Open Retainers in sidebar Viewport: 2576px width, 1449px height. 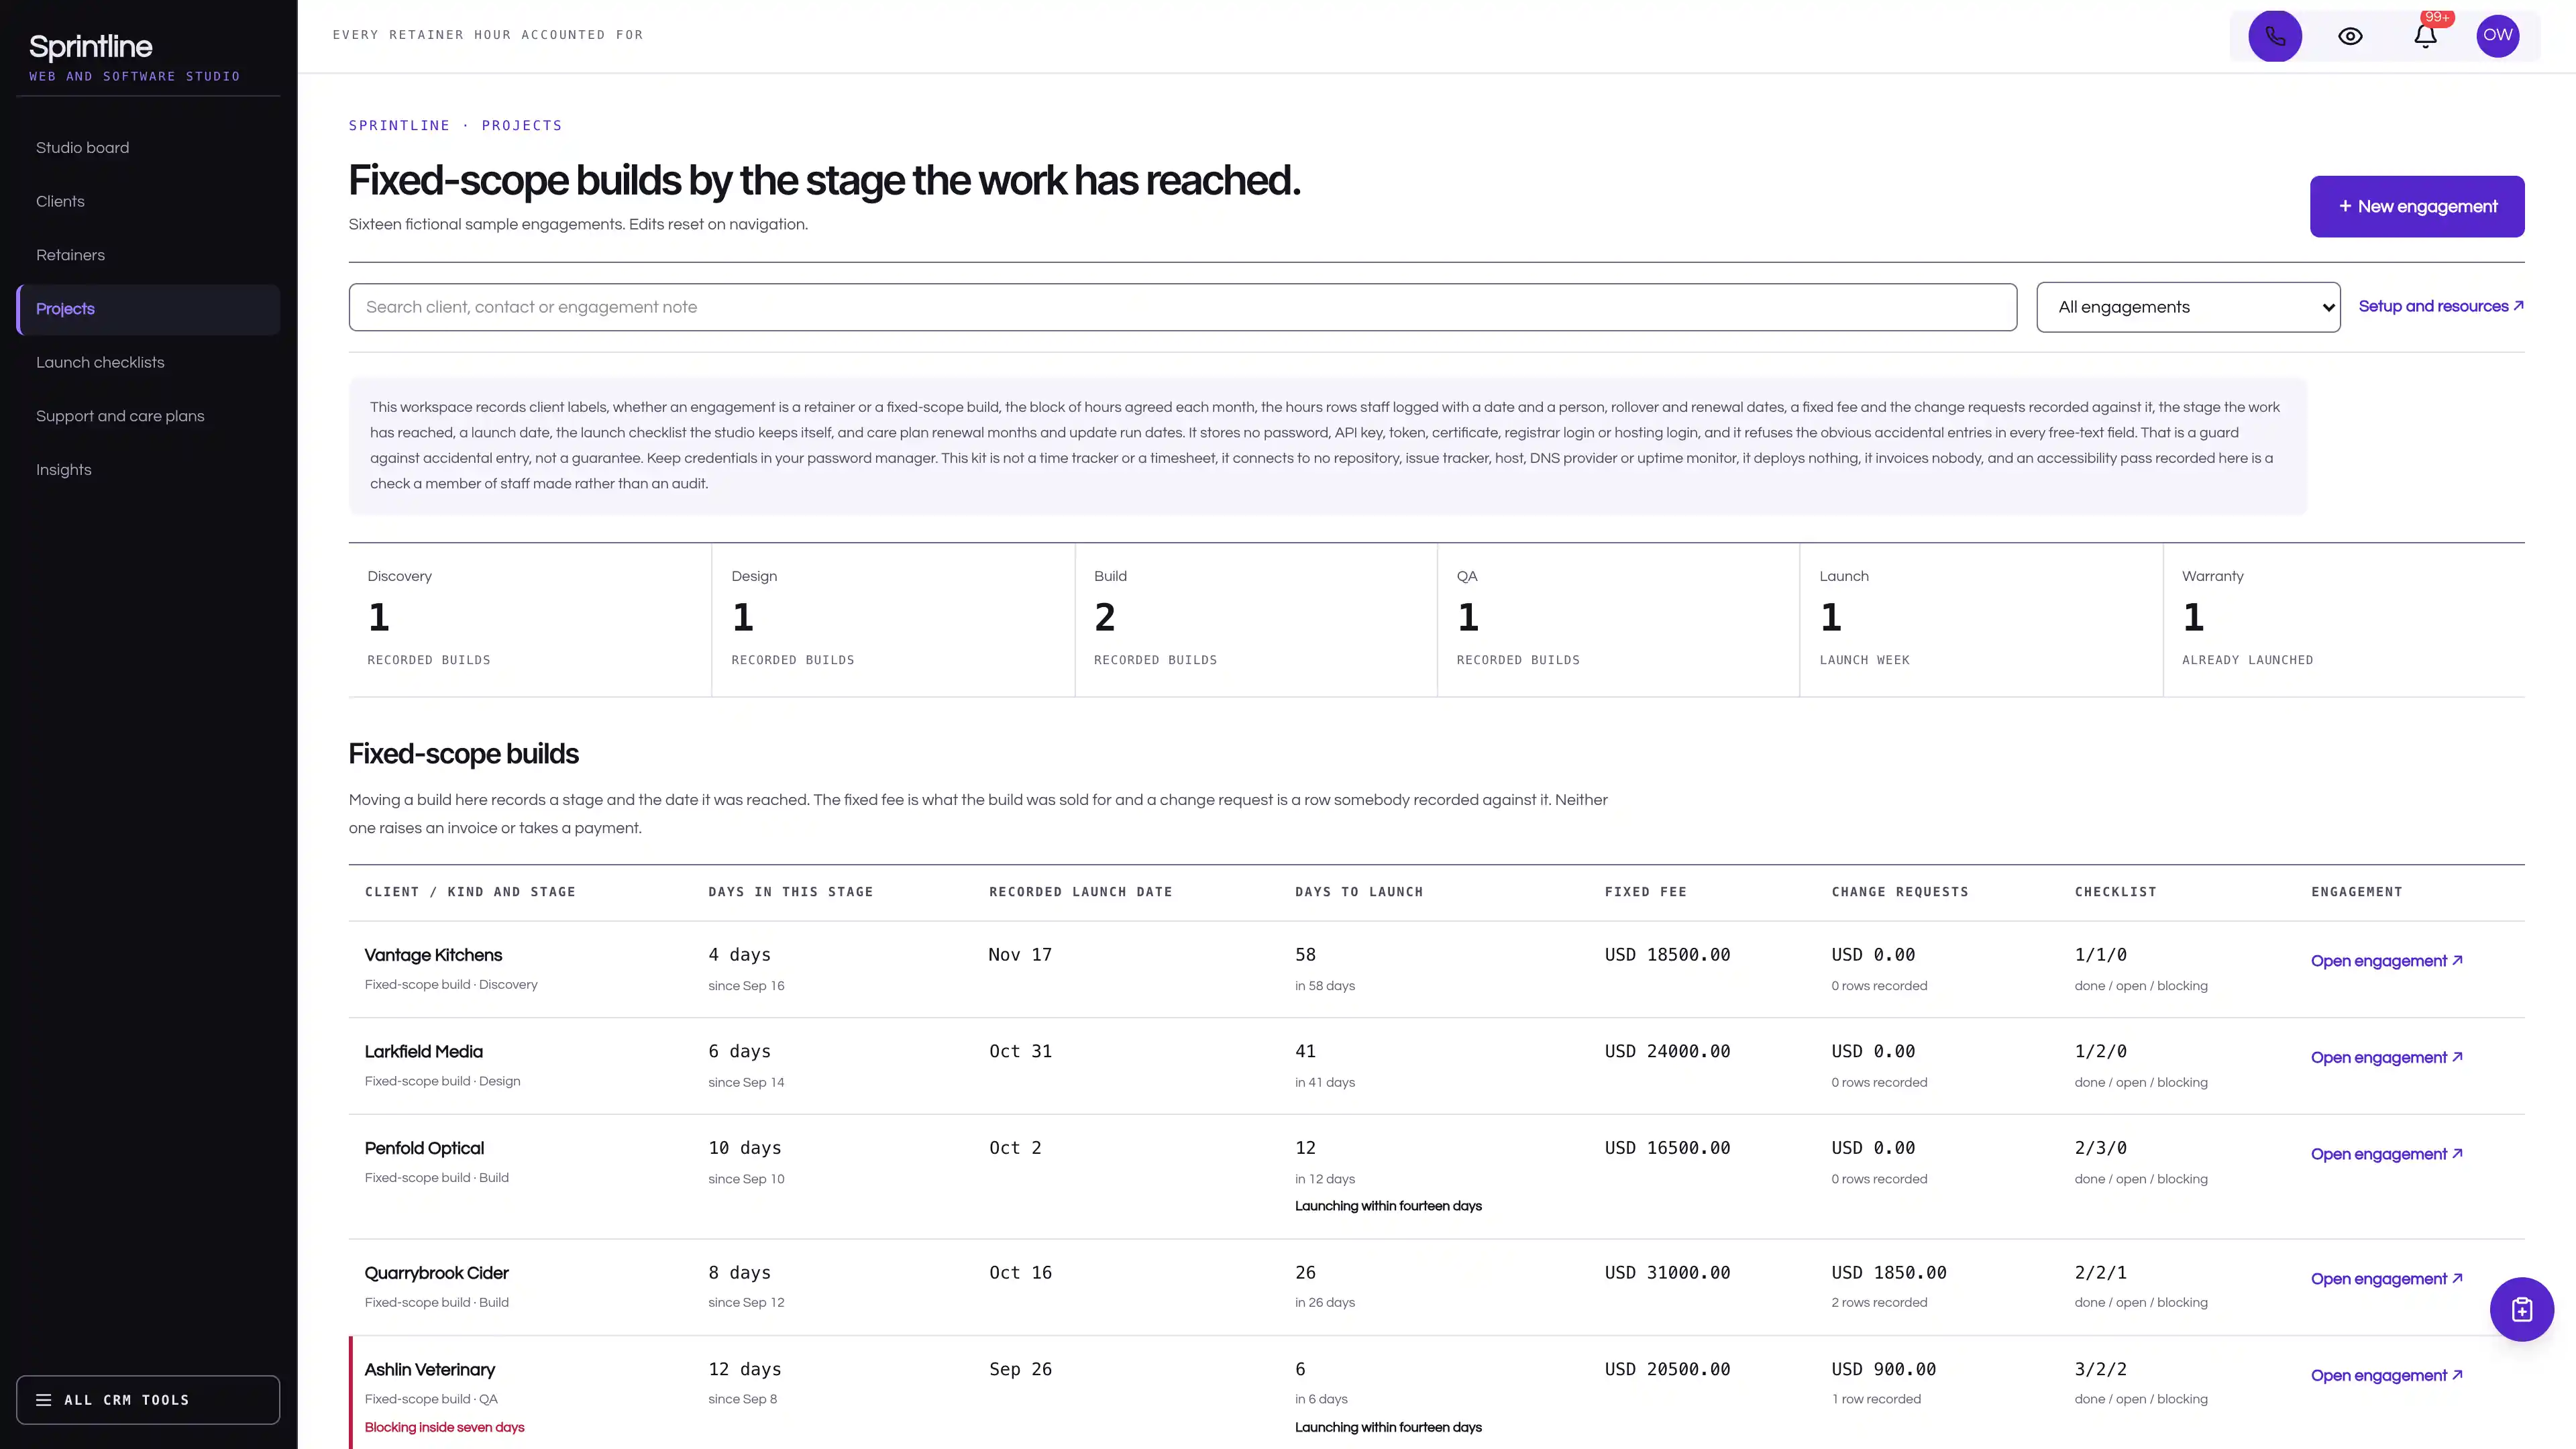point(148,255)
